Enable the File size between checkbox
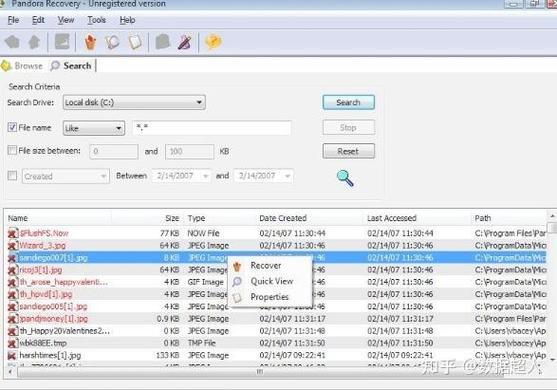This screenshot has width=557, height=390. tap(12, 150)
